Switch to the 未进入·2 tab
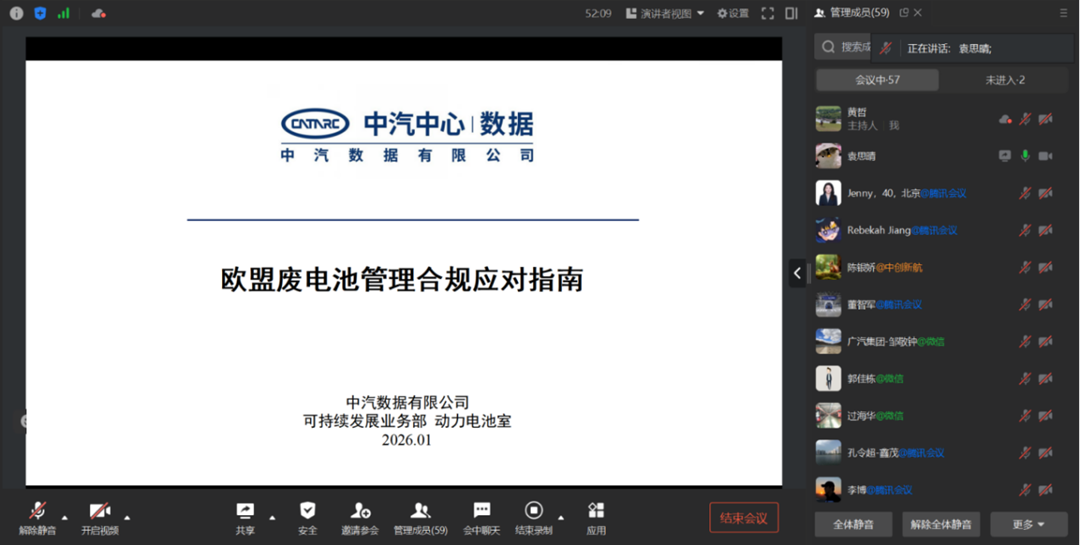 1005,80
